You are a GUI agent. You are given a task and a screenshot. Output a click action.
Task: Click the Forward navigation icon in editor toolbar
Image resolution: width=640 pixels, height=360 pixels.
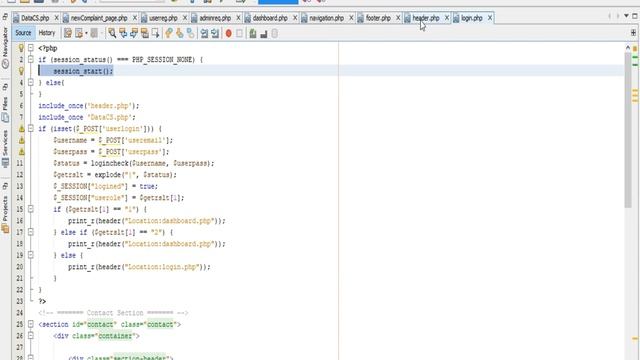[x=94, y=33]
